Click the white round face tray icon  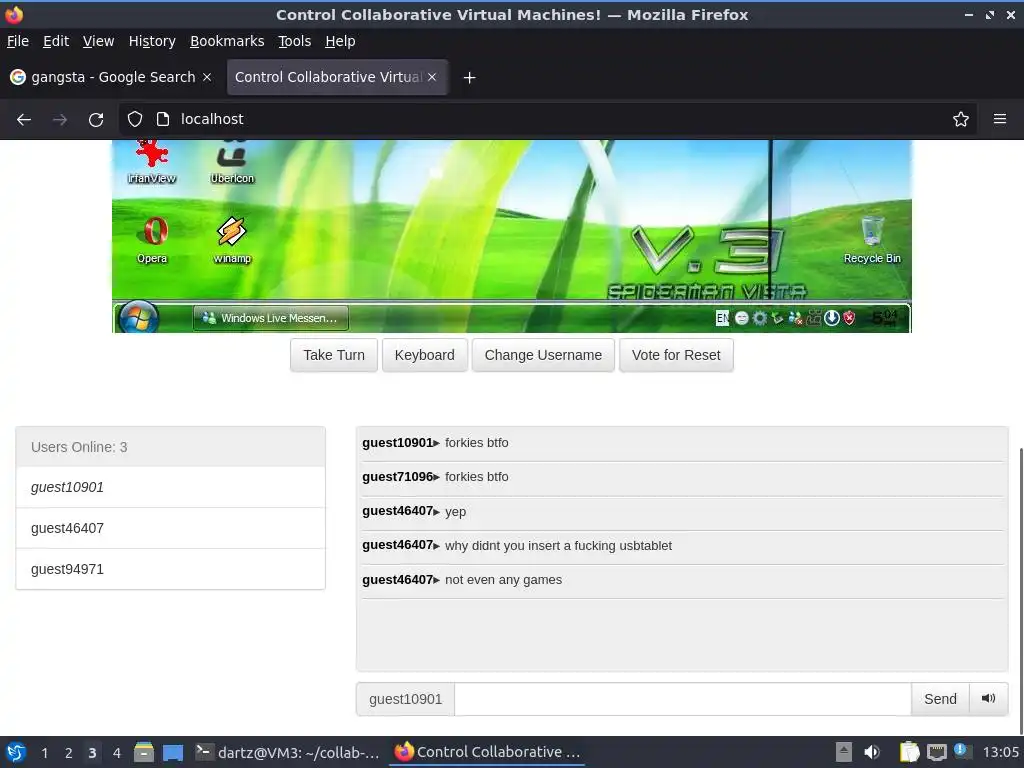coord(741,318)
